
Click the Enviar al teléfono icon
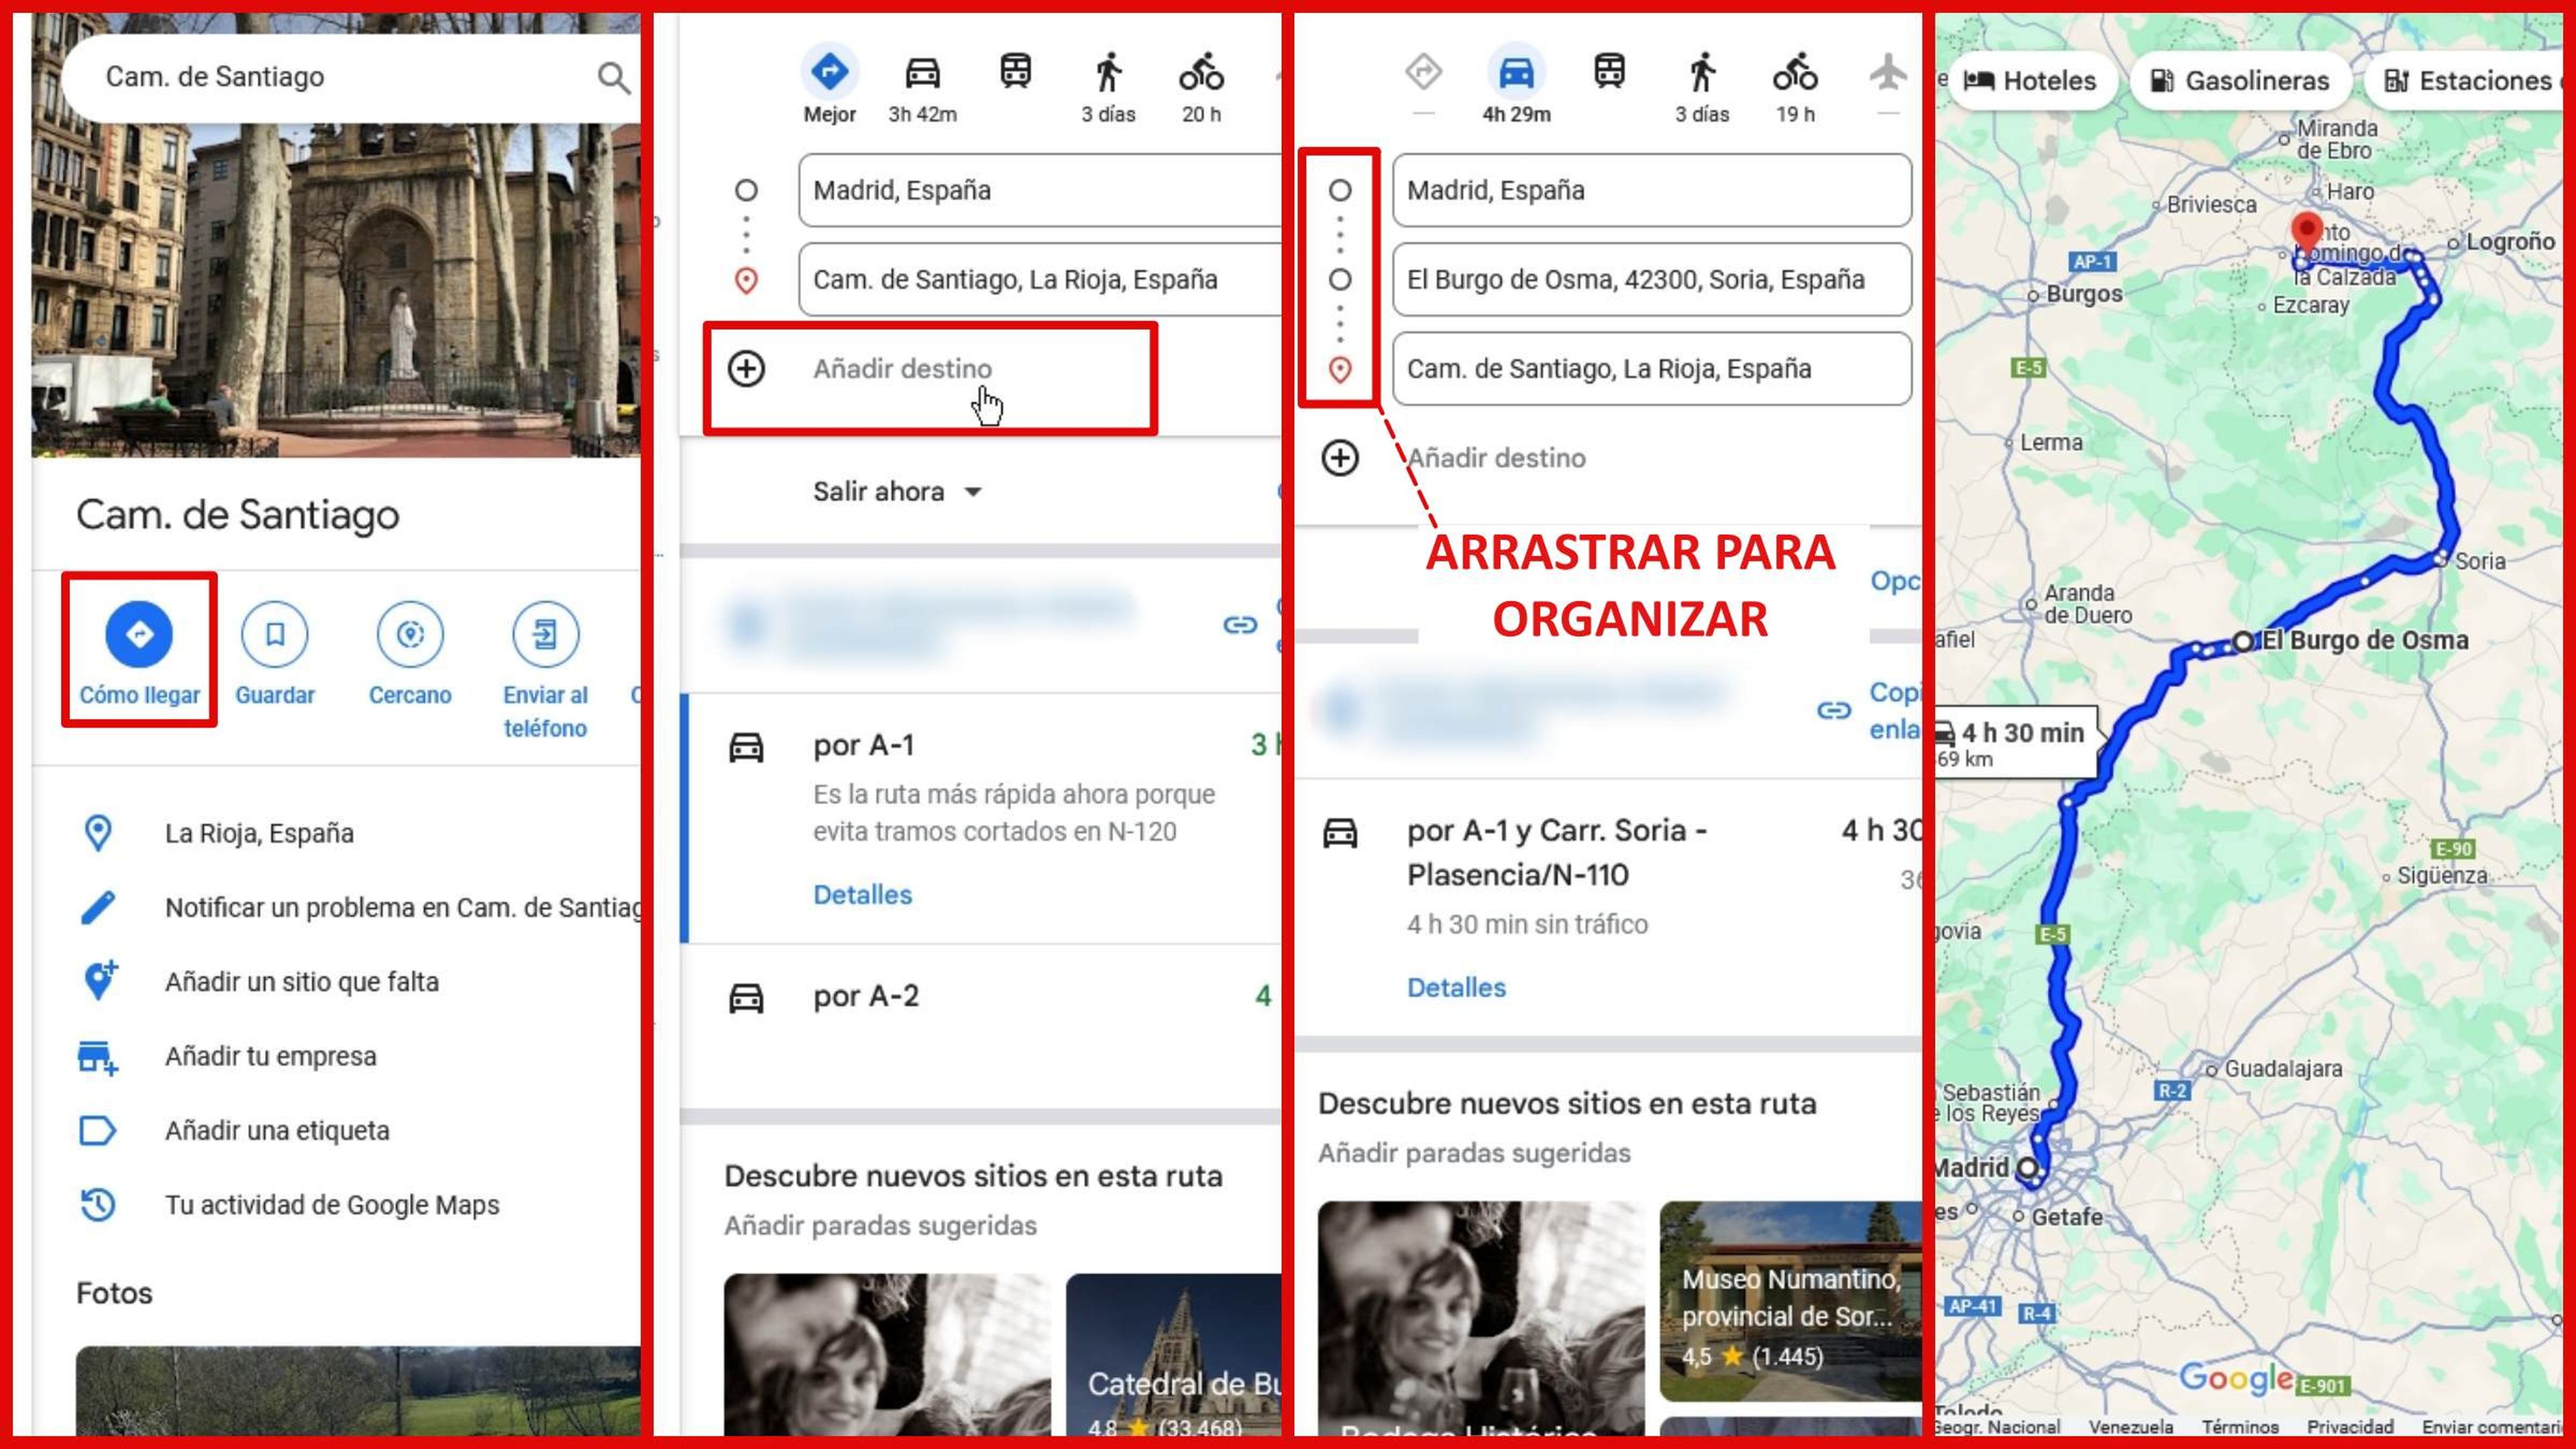[545, 633]
